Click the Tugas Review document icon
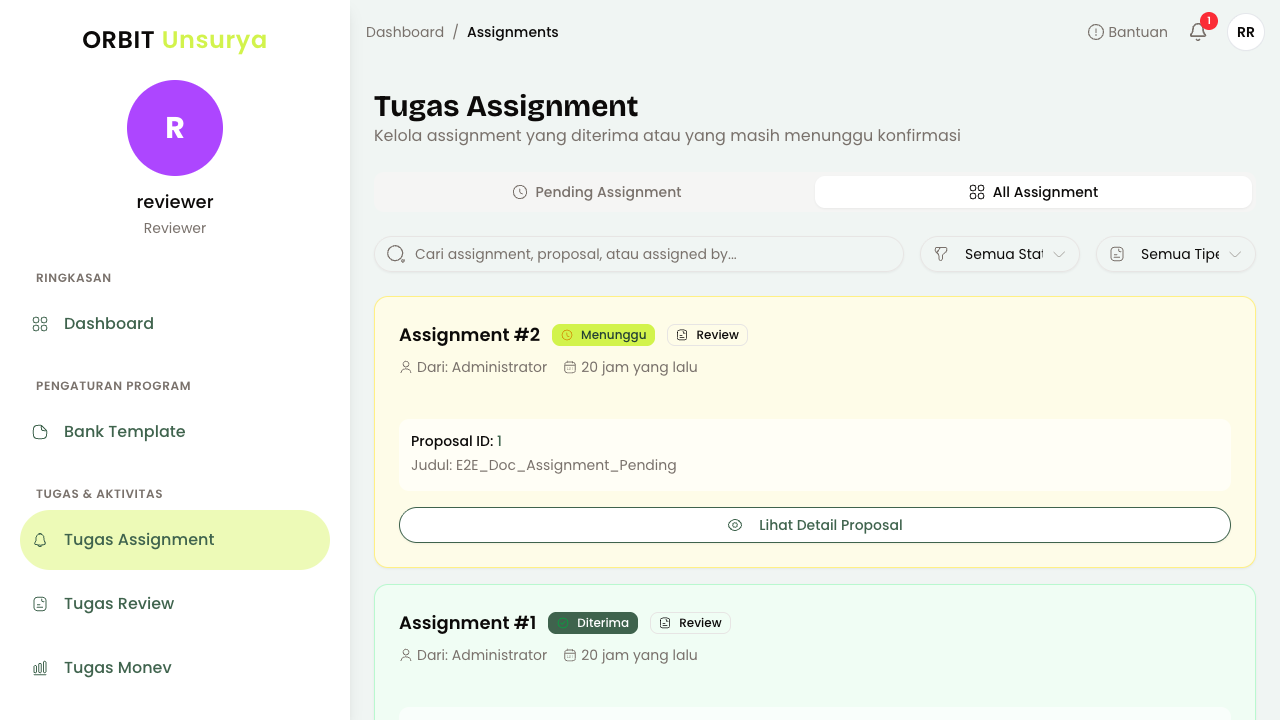The width and height of the screenshot is (1280, 720). pos(40,604)
